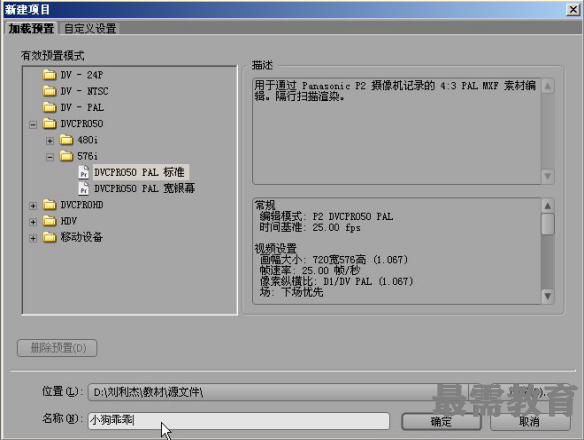
Task: Click the 576i folder icon
Action: coord(66,156)
